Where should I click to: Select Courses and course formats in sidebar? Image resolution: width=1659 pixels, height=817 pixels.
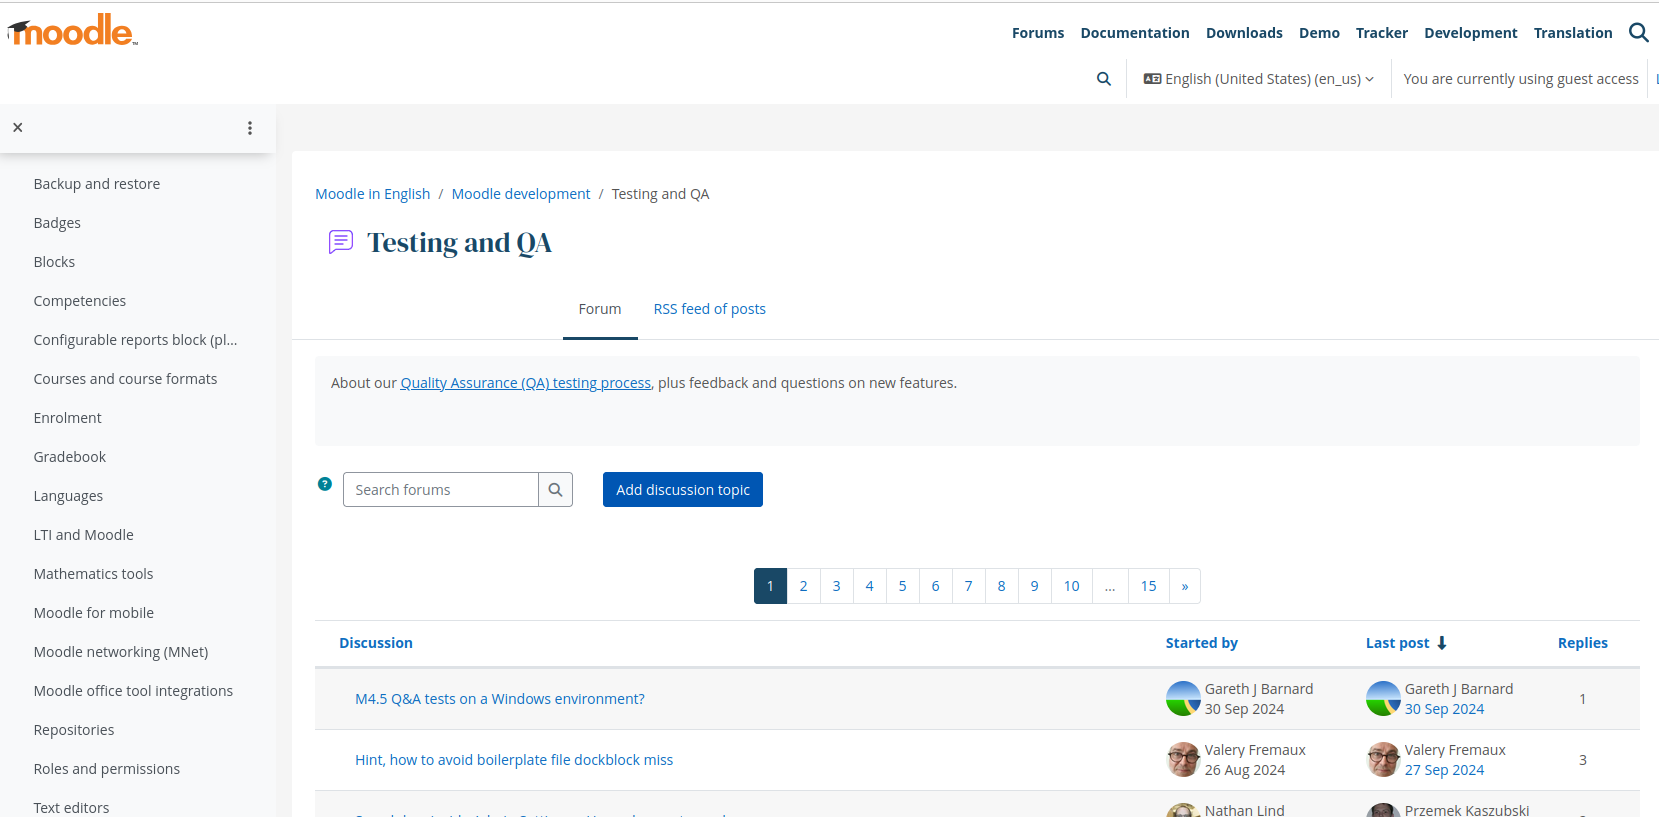(x=125, y=379)
